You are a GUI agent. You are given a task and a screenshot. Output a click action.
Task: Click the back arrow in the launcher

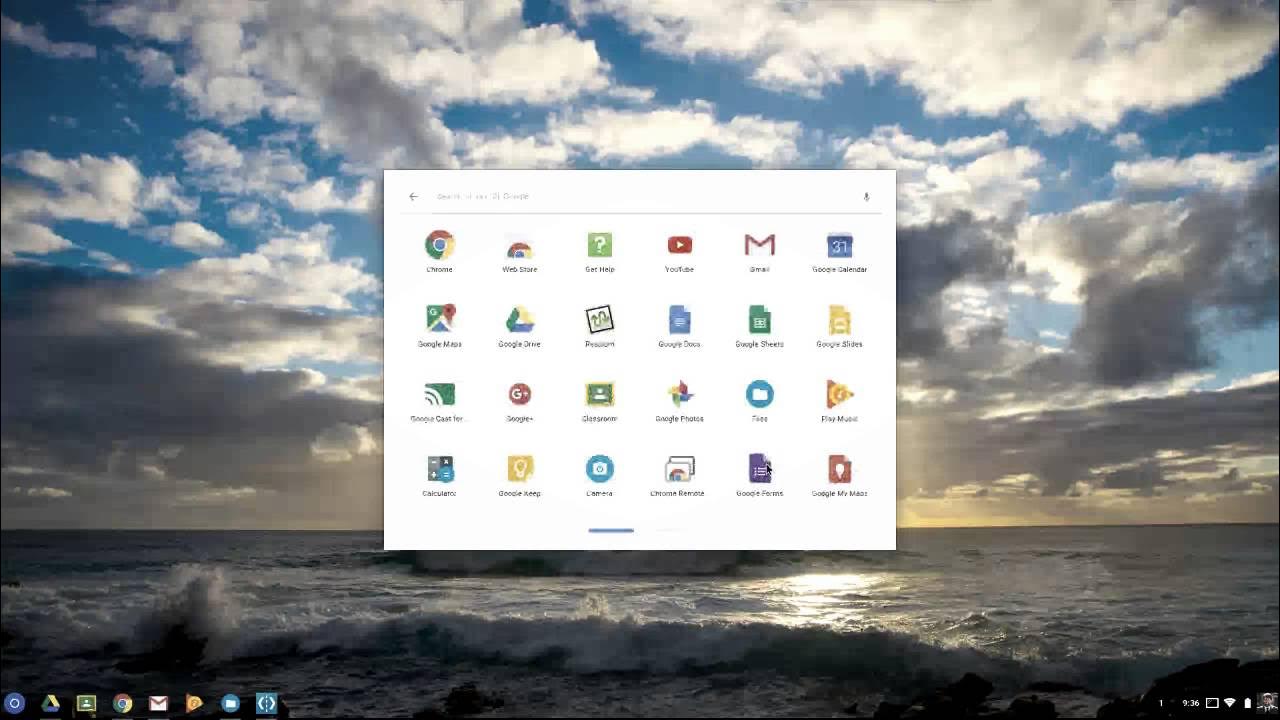(413, 196)
